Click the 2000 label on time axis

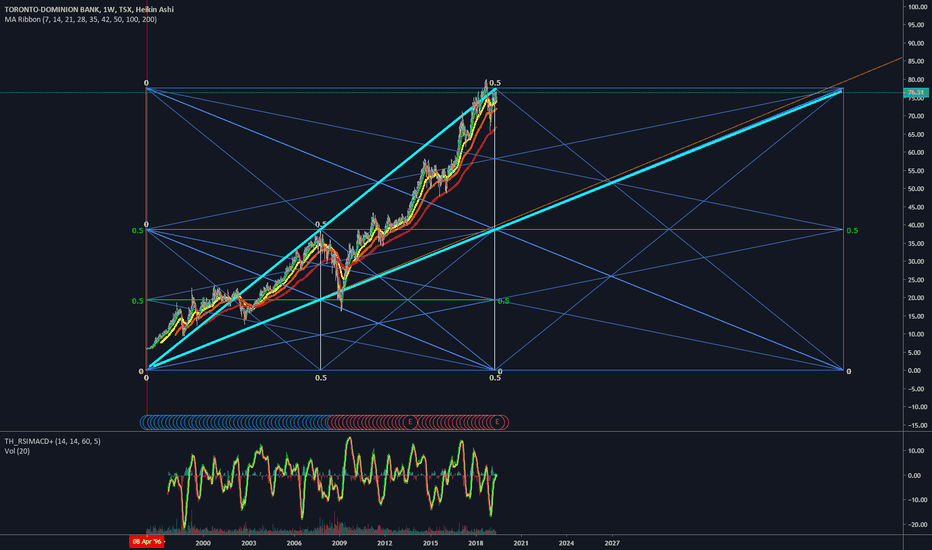(203, 543)
